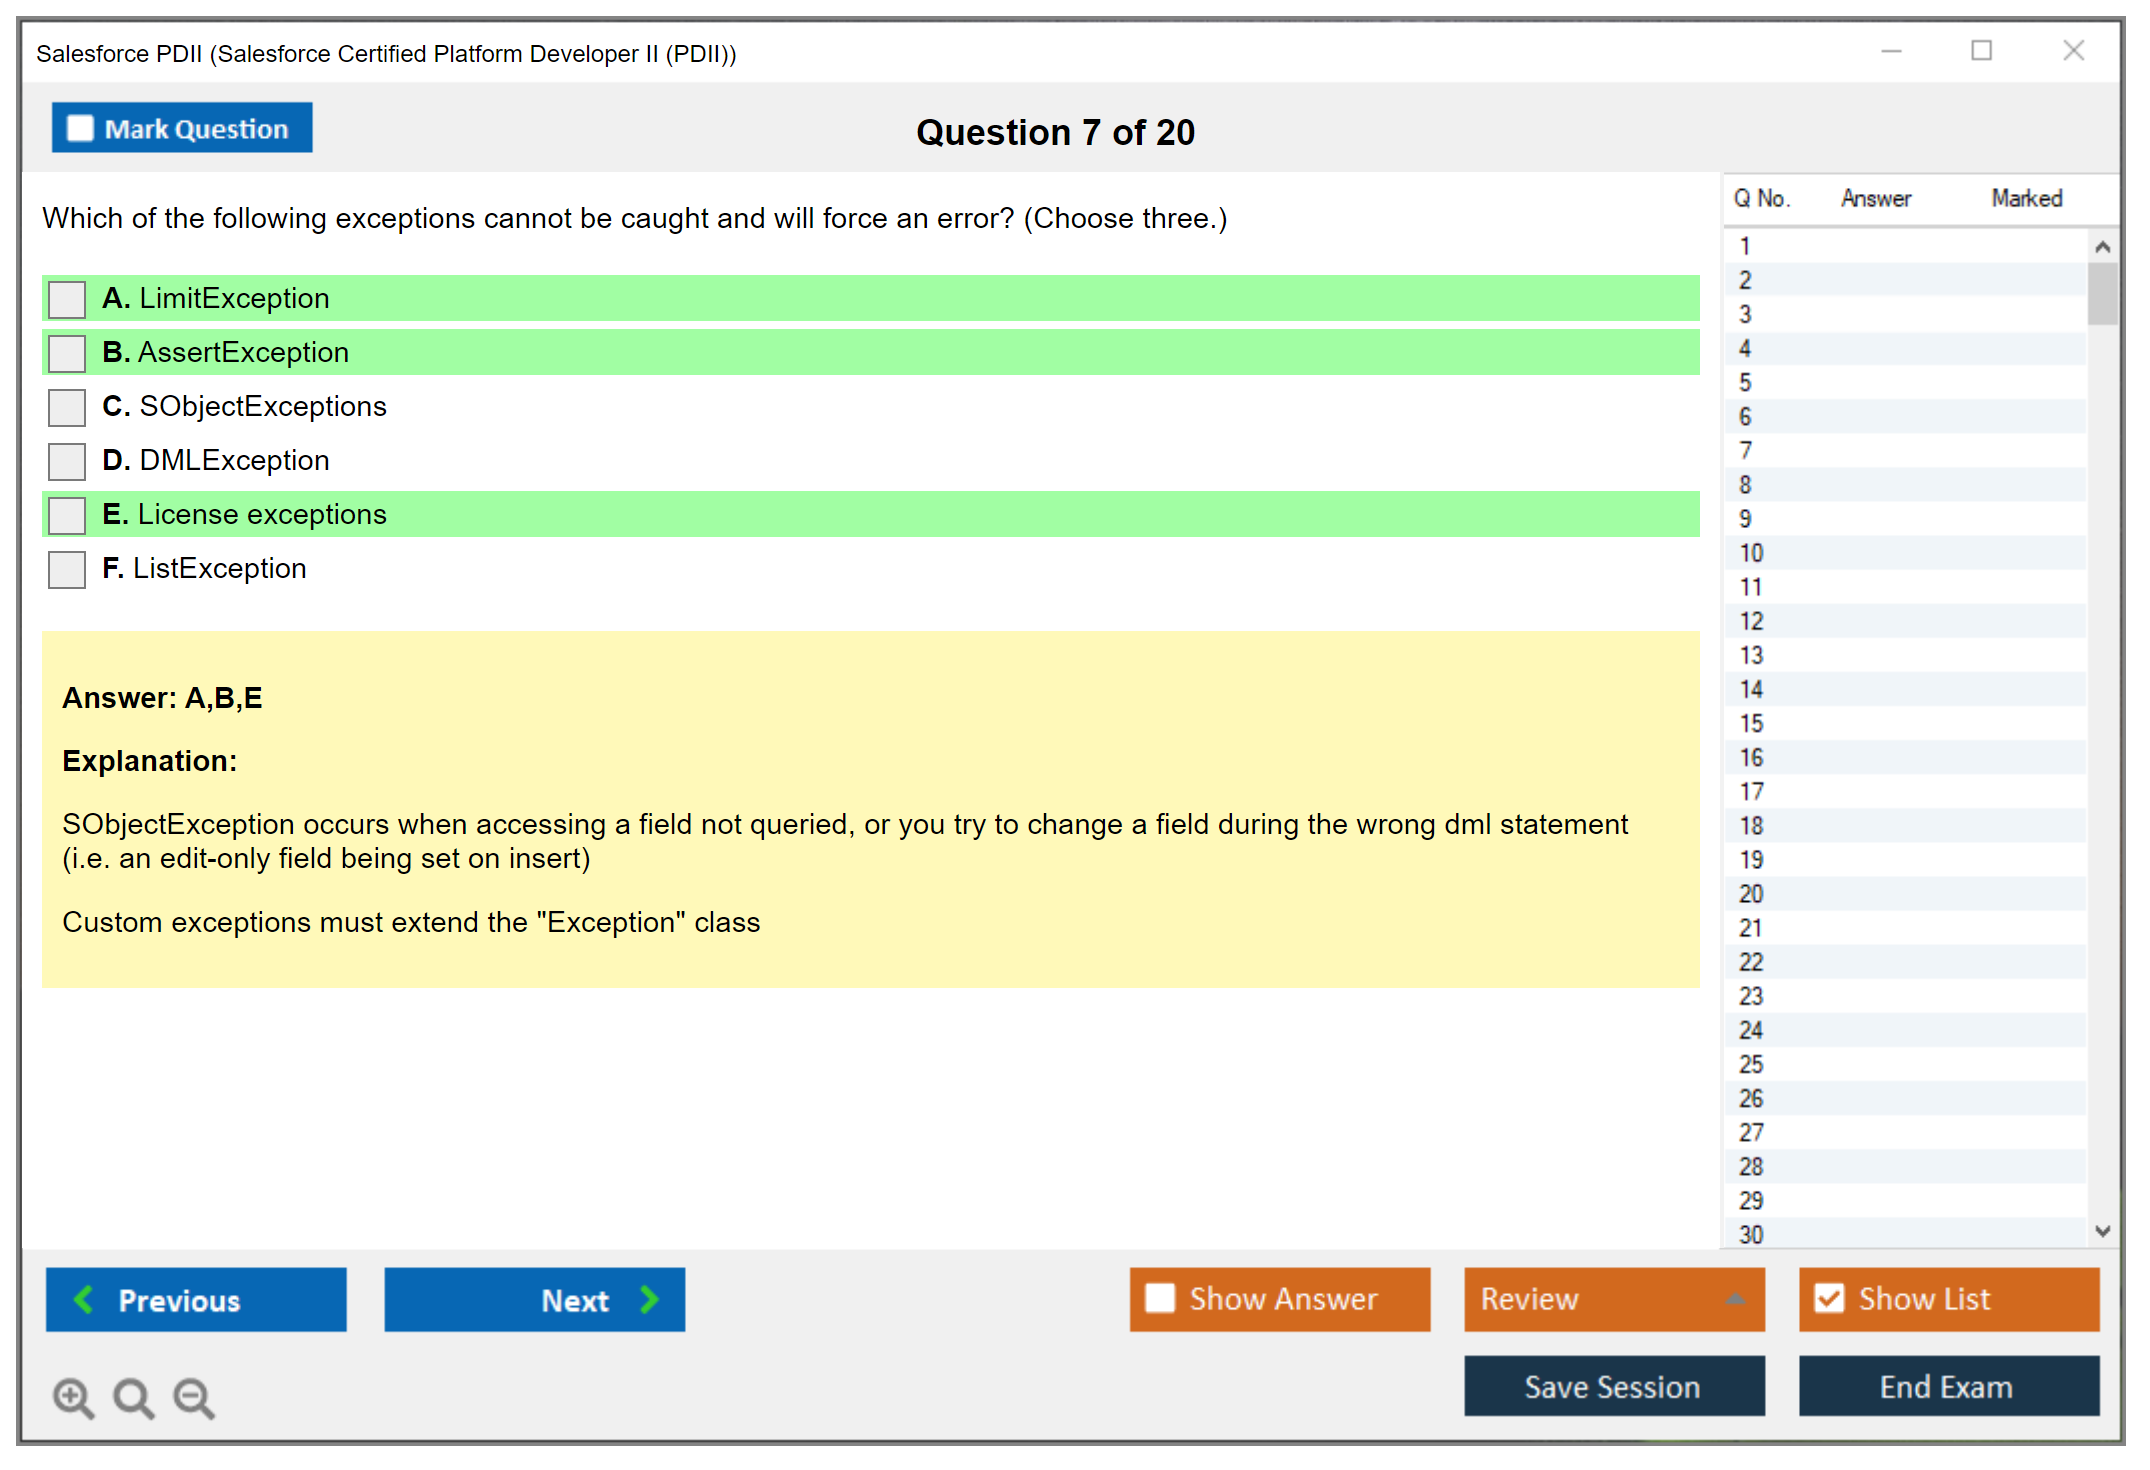Toggle the Show Answer checkbox
Viewport: 2150px width, 1470px height.
1160,1298
